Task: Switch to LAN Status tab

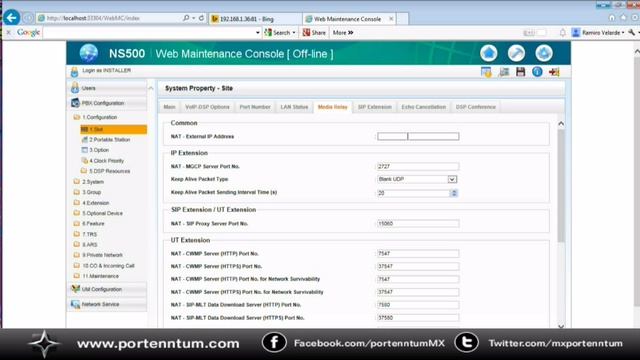Action: [x=294, y=107]
